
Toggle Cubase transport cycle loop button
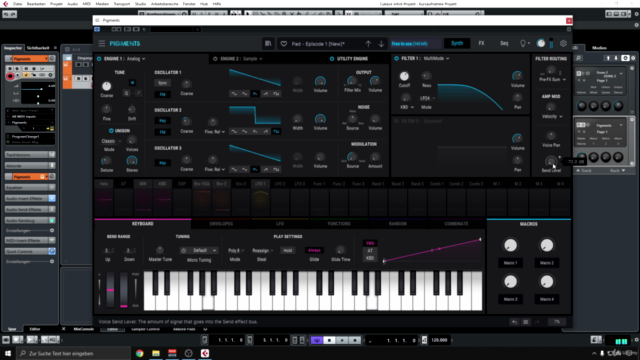click(x=317, y=340)
